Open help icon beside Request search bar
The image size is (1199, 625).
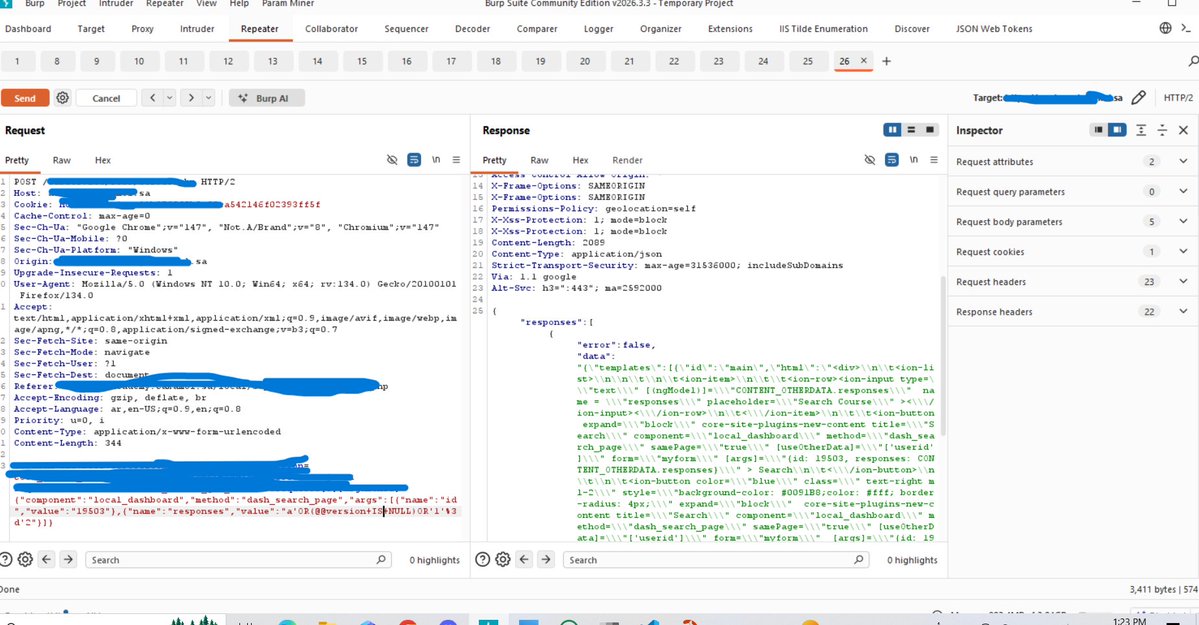click(6, 559)
